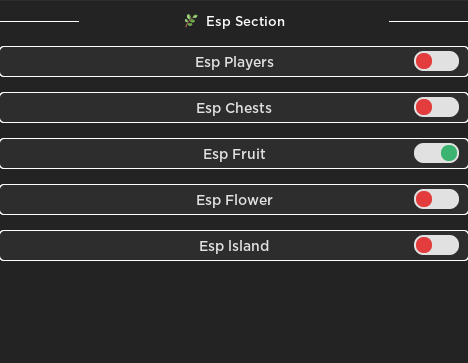Image resolution: width=468 pixels, height=363 pixels.
Task: Click the herb leaf icon beside Esp Section
Action: coord(191,21)
